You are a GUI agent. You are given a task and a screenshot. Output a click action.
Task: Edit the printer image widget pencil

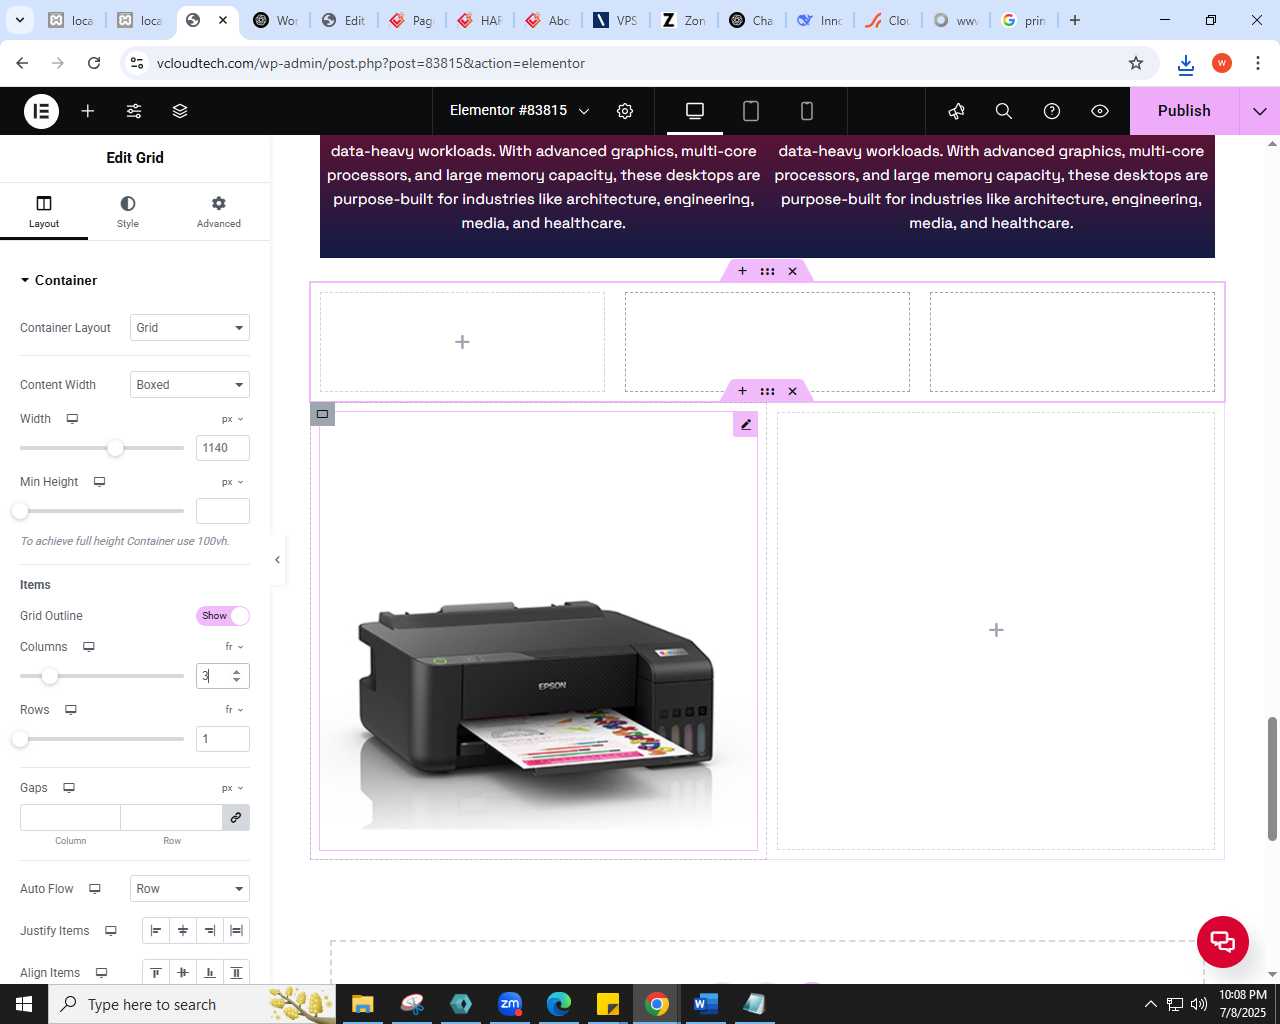tap(746, 425)
